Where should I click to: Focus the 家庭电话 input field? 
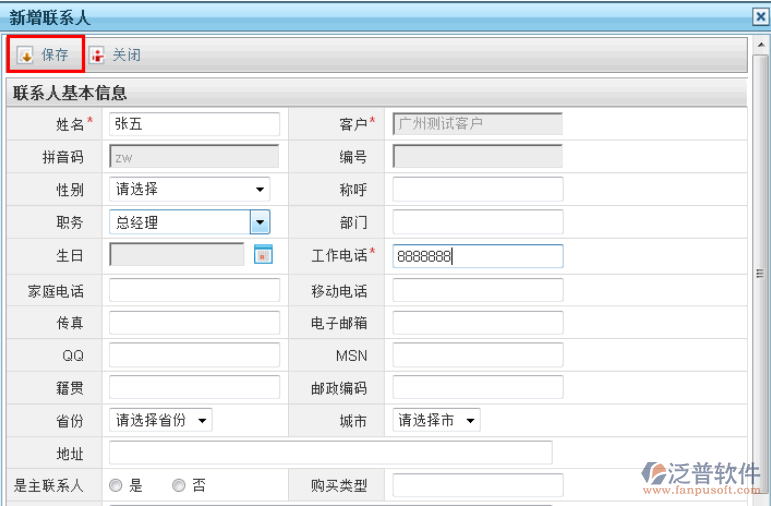click(194, 290)
